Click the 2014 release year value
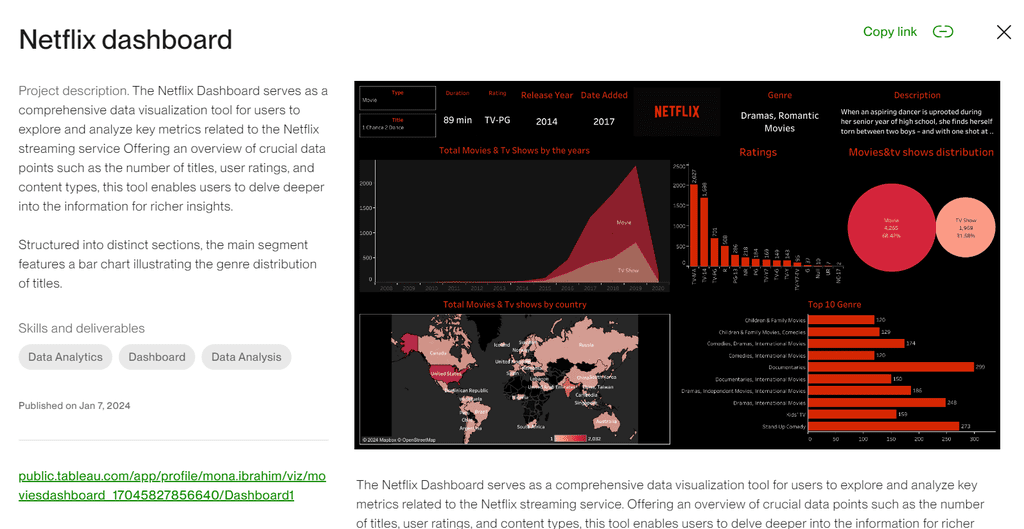Screen dimensions: 1024x529 point(547,121)
